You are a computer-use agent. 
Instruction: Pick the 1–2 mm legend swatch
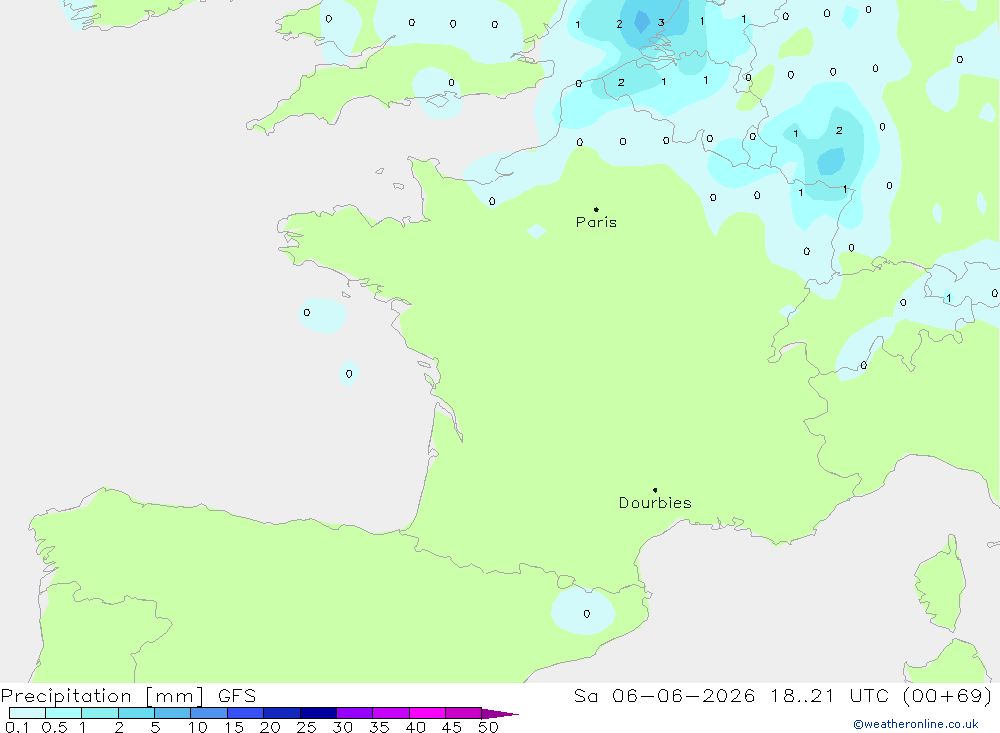click(100, 713)
